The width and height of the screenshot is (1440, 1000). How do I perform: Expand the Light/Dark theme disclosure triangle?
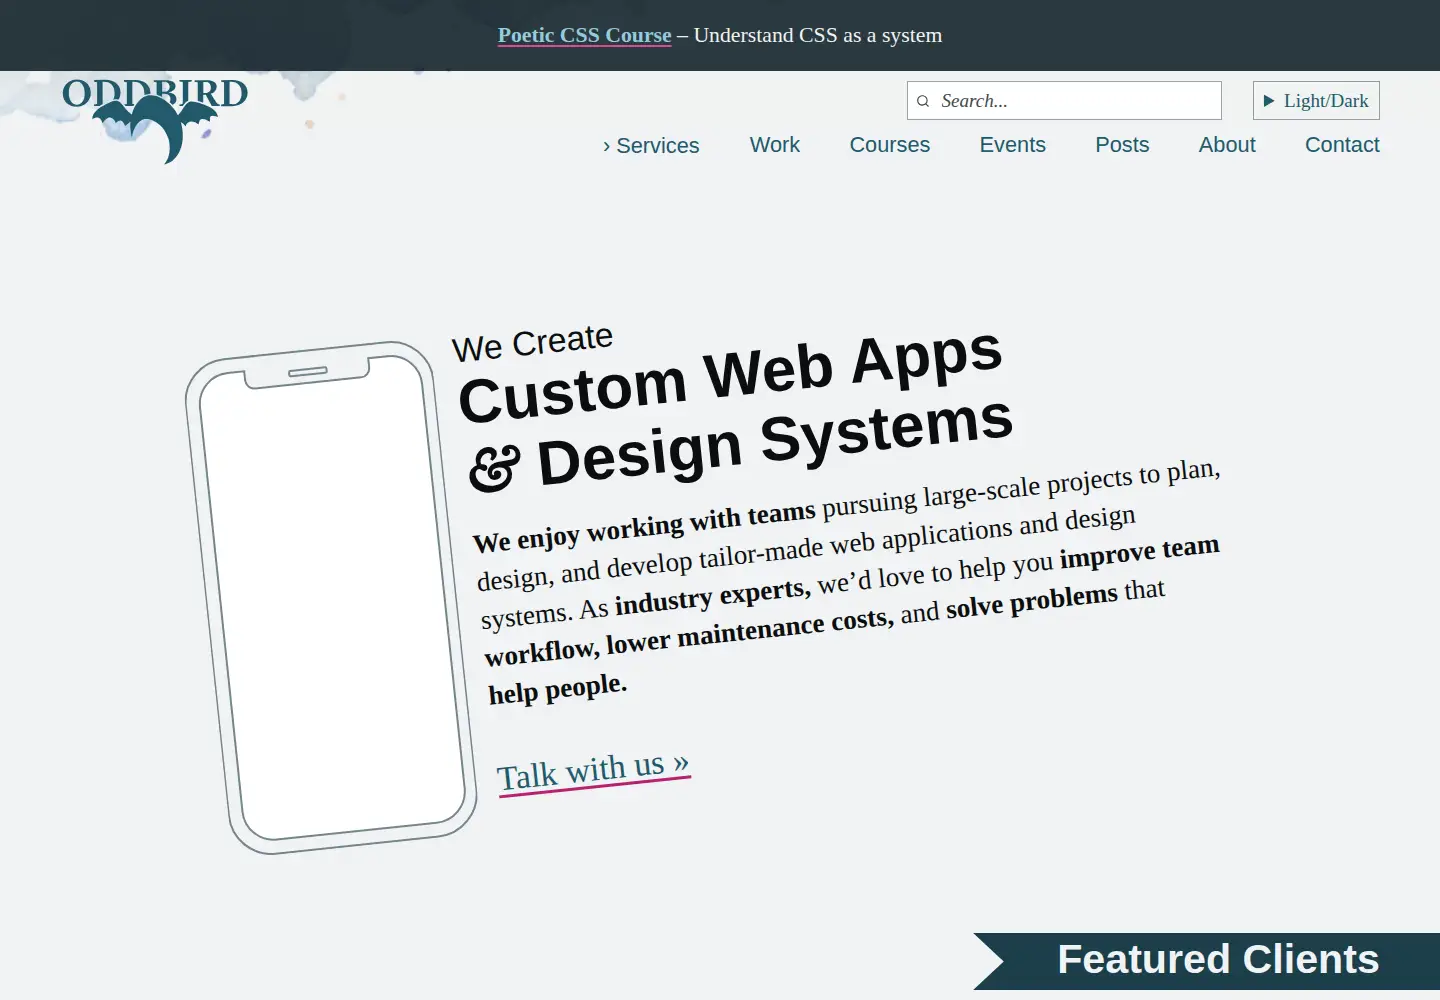tap(1269, 101)
